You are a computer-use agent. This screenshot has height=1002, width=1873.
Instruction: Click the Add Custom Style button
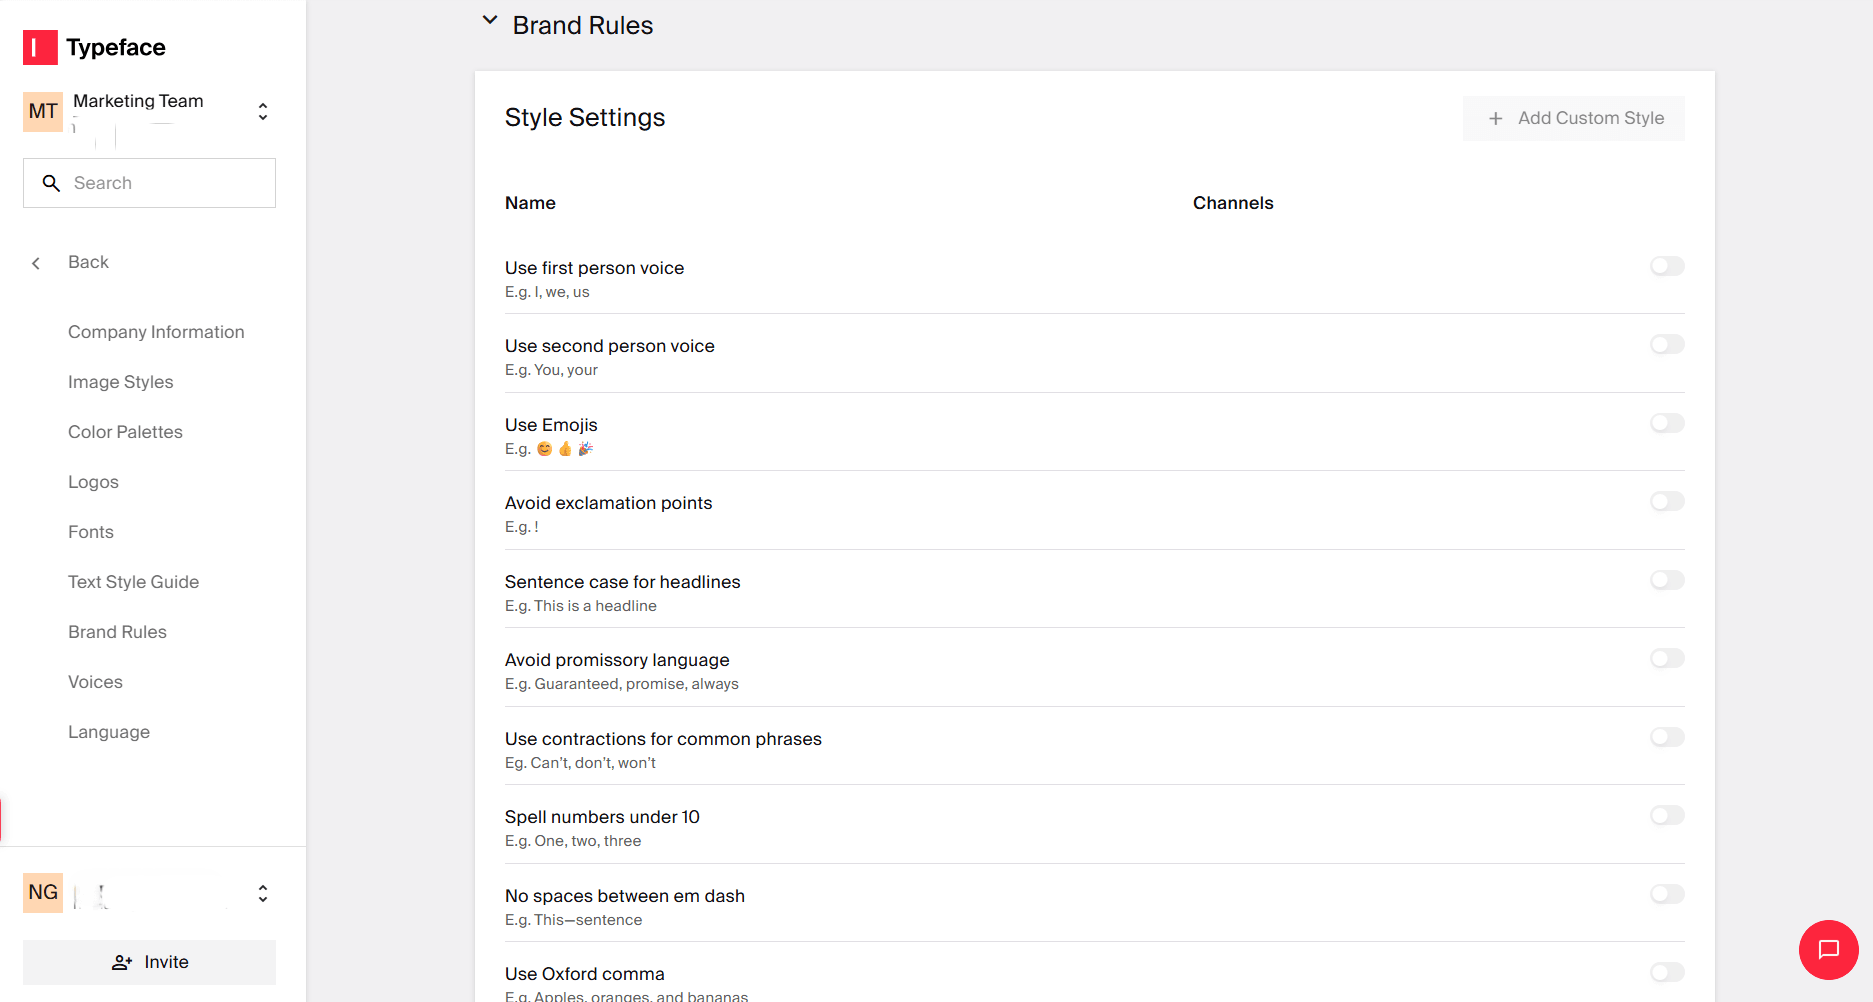coord(1573,118)
